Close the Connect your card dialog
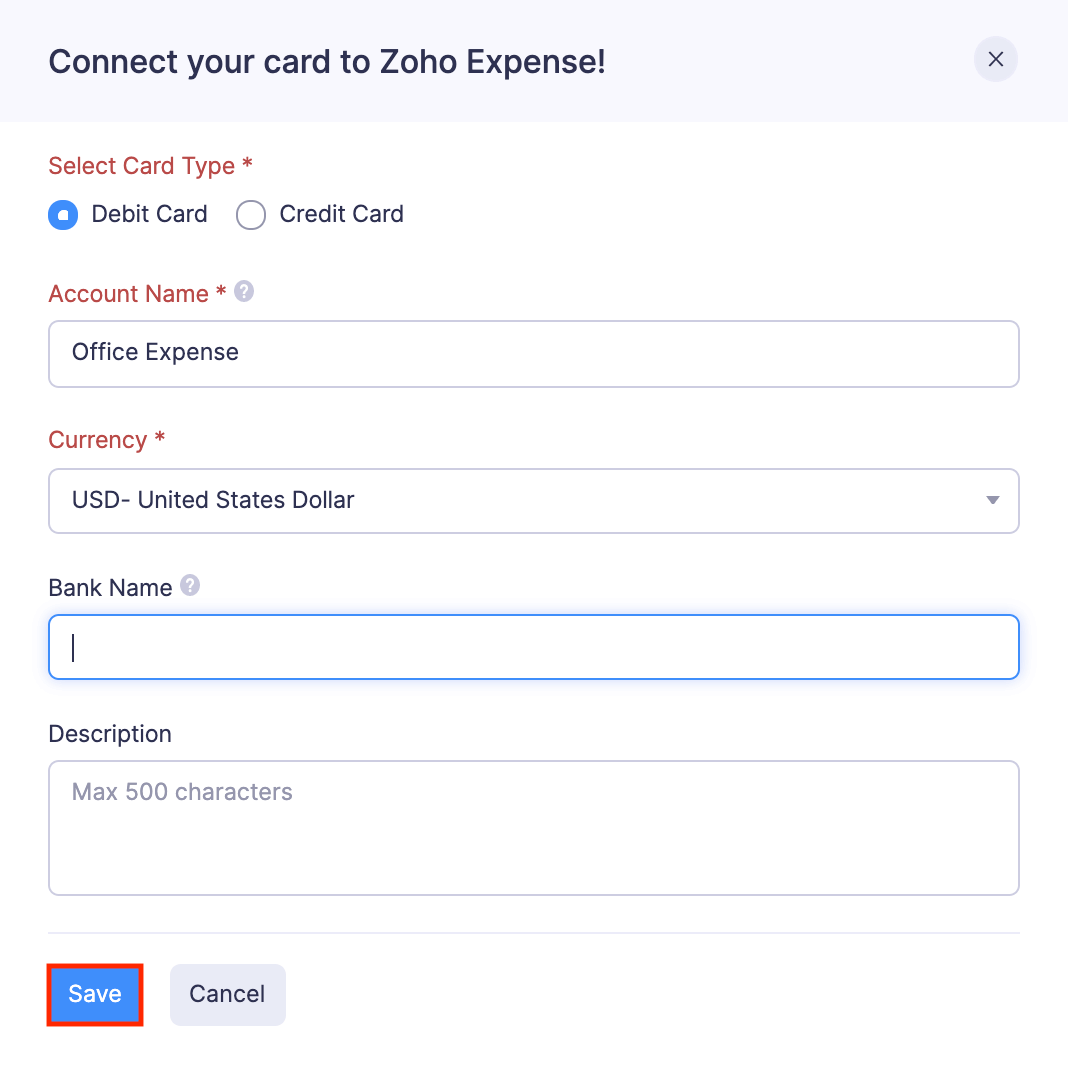Image resolution: width=1068 pixels, height=1078 pixels. coord(995,60)
